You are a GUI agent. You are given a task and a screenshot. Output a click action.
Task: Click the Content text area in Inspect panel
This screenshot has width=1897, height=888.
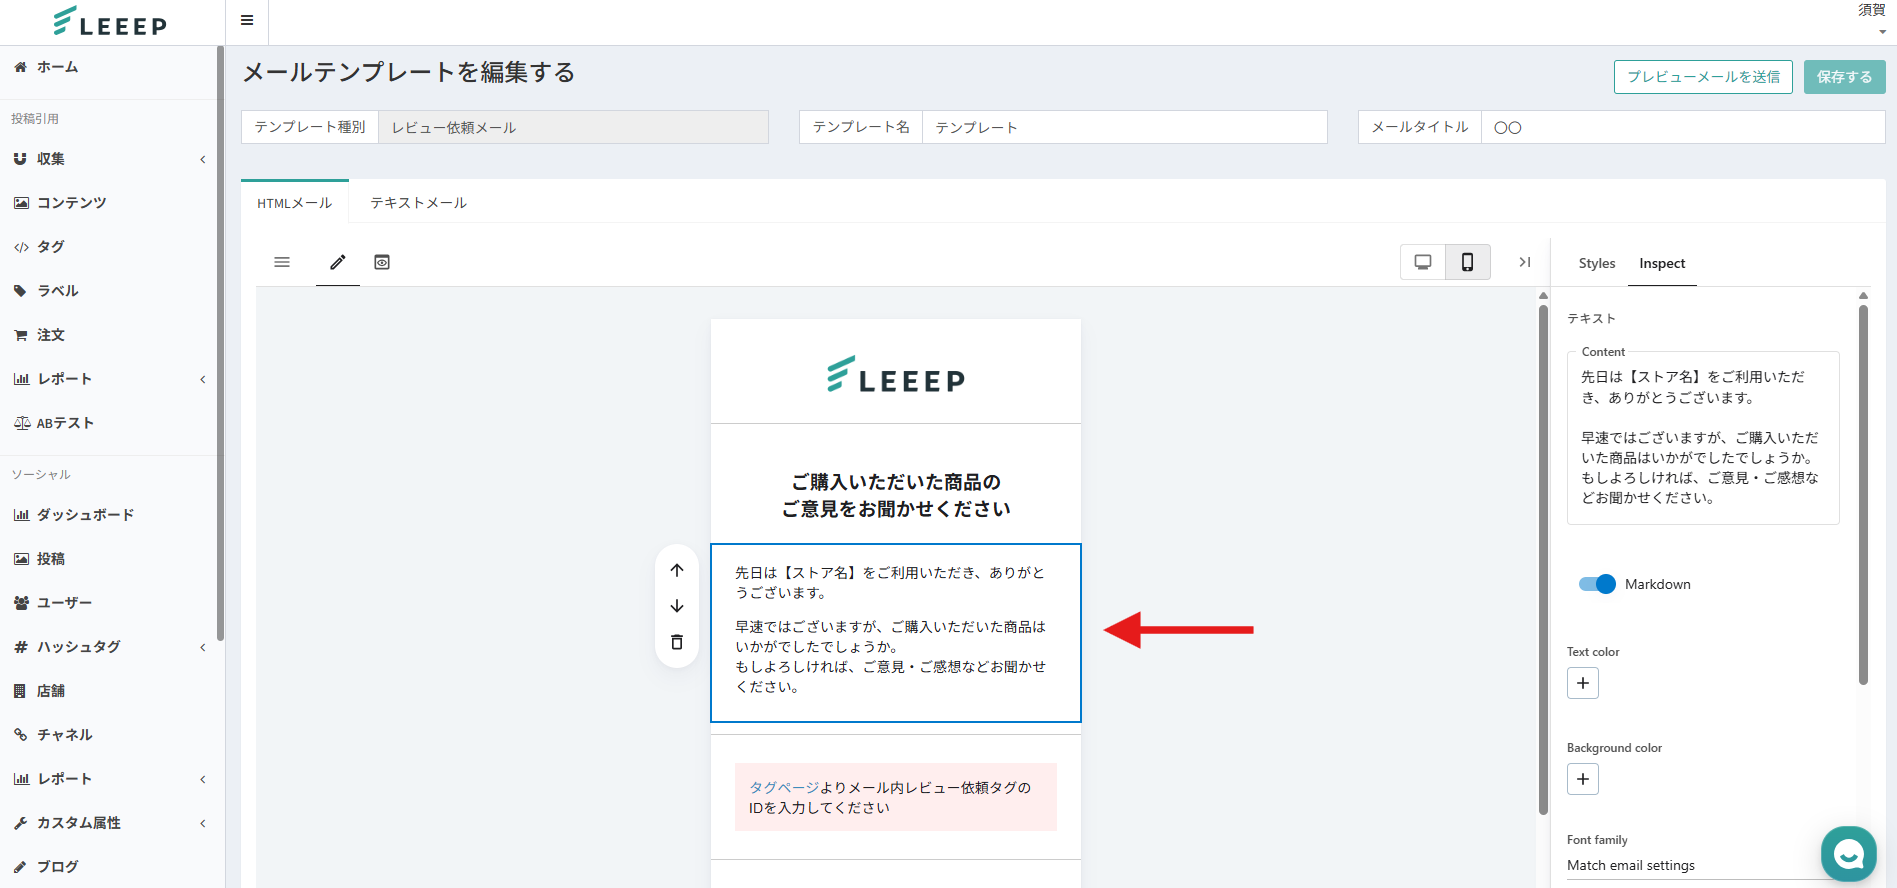[x=1703, y=438]
